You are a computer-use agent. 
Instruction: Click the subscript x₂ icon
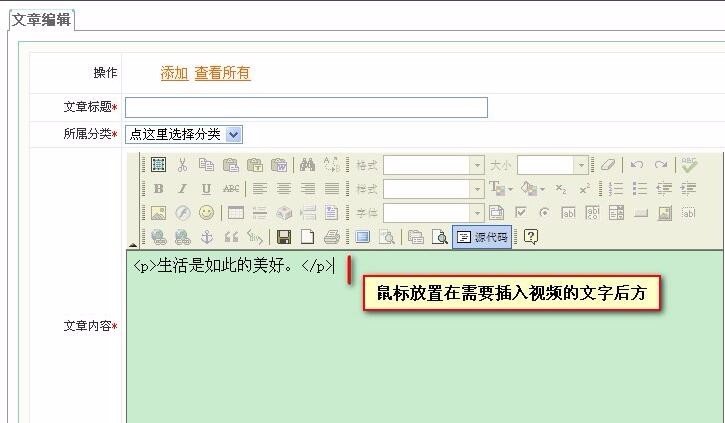(561, 189)
